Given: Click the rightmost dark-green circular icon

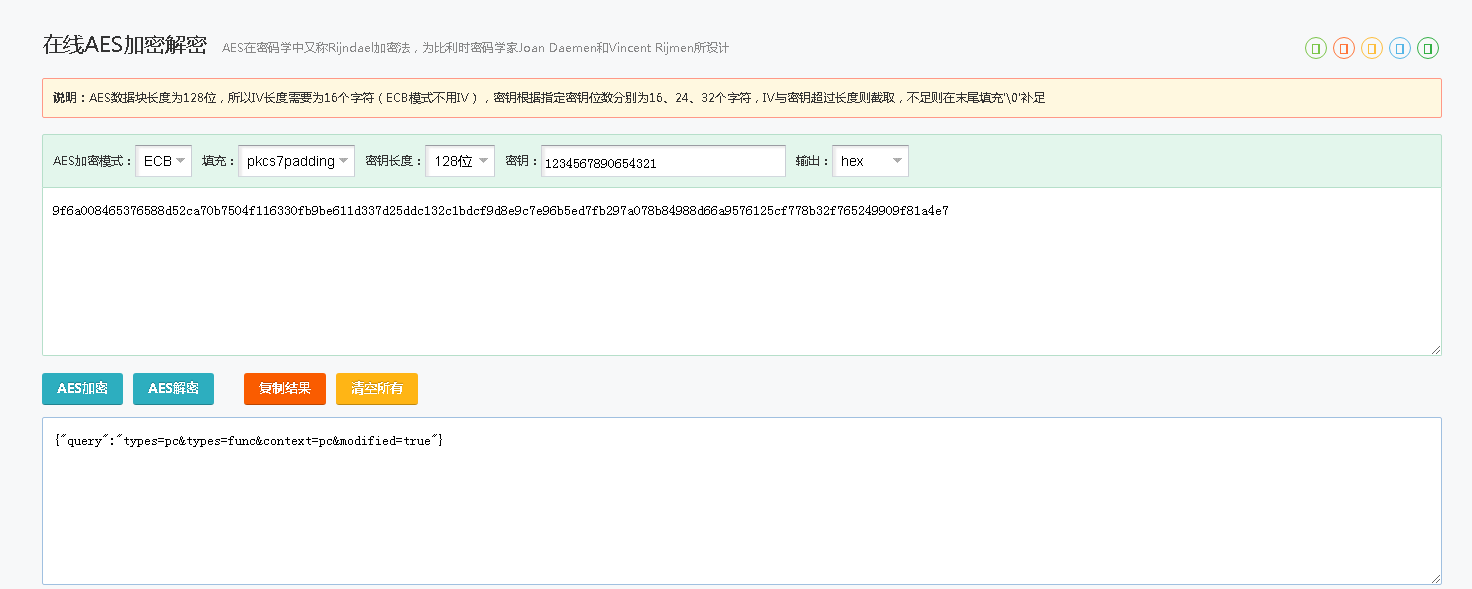Looking at the screenshot, I should (x=1428, y=48).
